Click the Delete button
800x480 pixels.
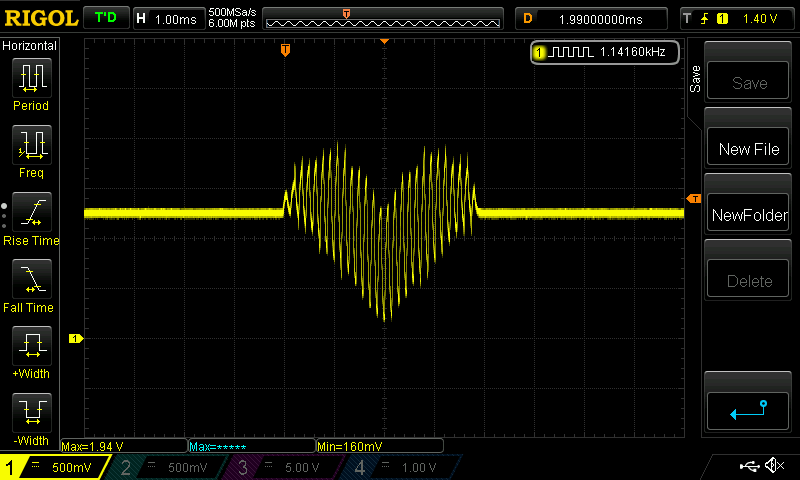click(x=748, y=279)
